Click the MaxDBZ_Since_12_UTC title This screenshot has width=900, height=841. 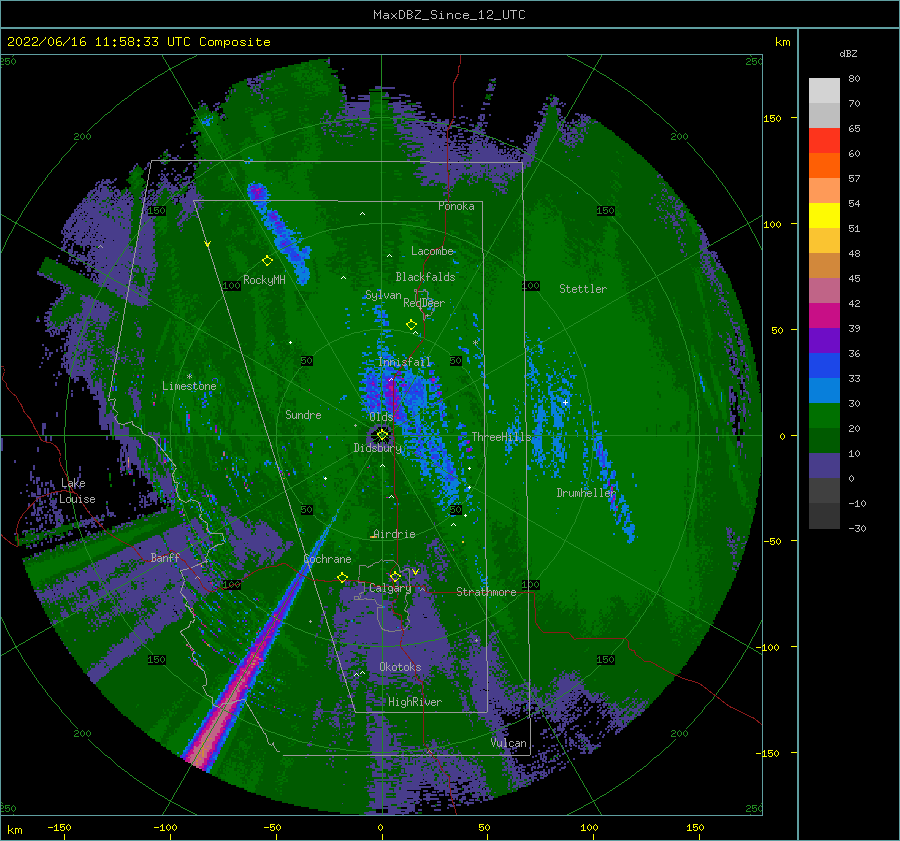tap(449, 15)
